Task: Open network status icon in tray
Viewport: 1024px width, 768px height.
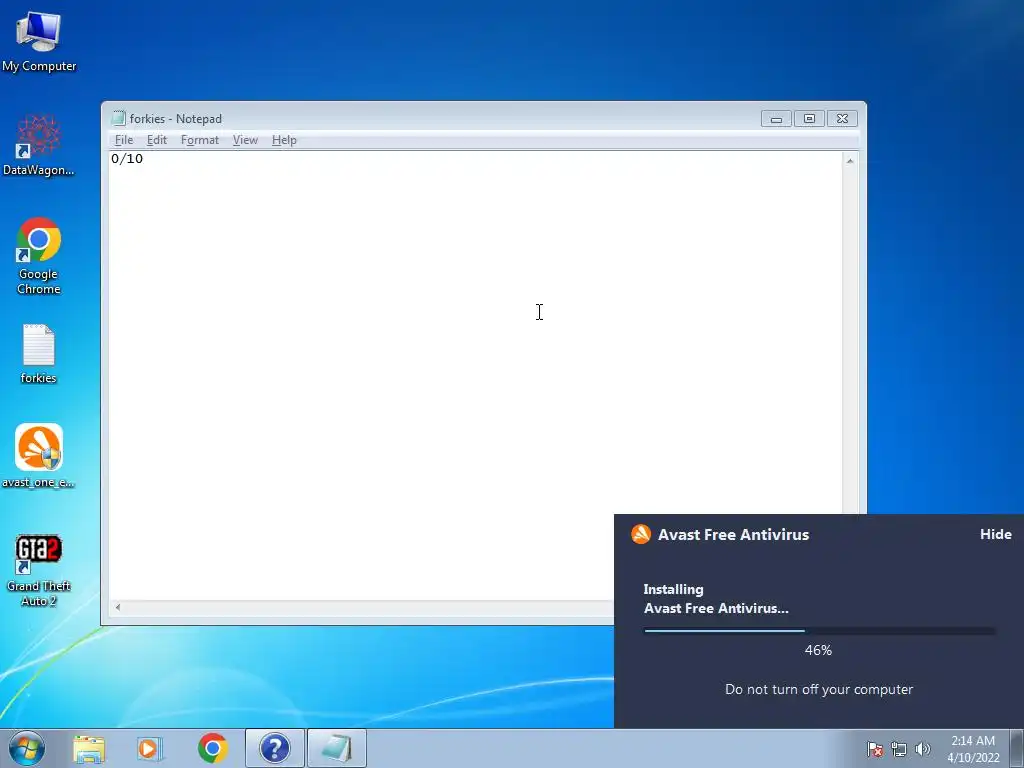Action: pos(899,749)
